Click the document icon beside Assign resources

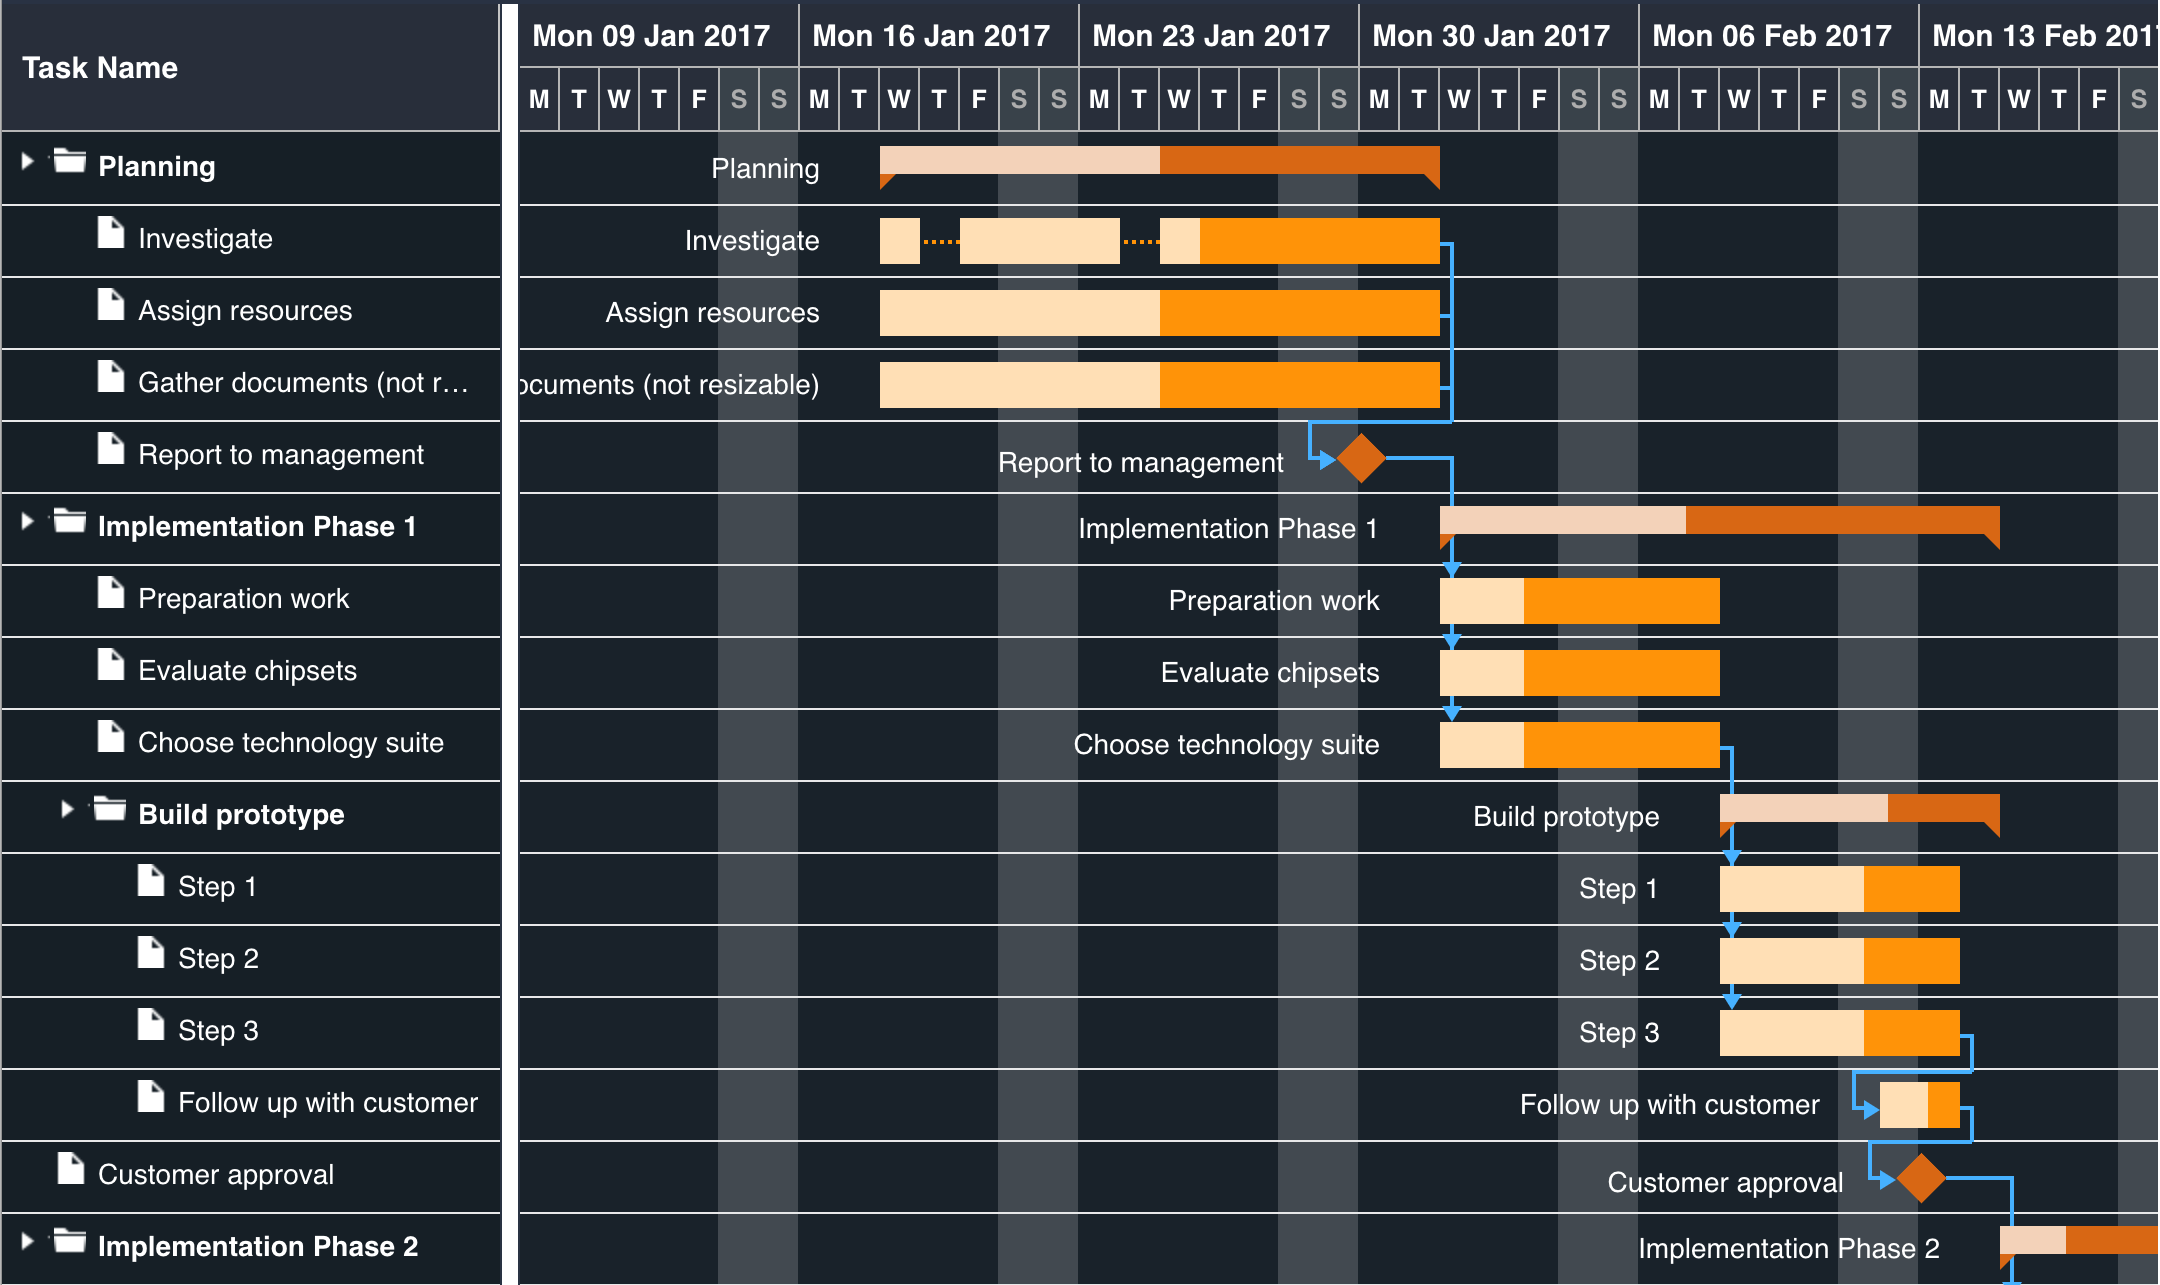109,304
